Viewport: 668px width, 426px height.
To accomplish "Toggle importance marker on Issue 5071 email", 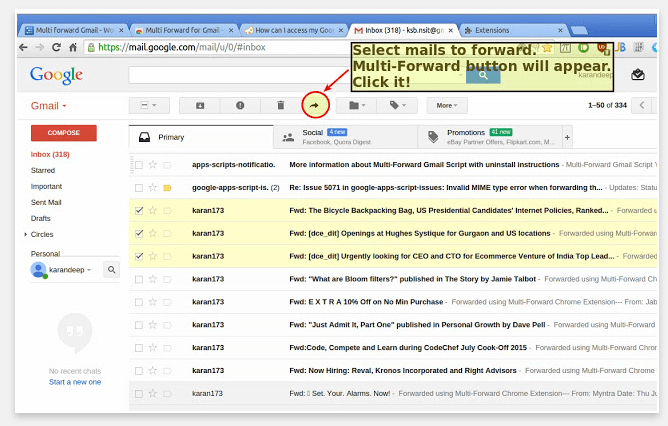I will coord(167,187).
